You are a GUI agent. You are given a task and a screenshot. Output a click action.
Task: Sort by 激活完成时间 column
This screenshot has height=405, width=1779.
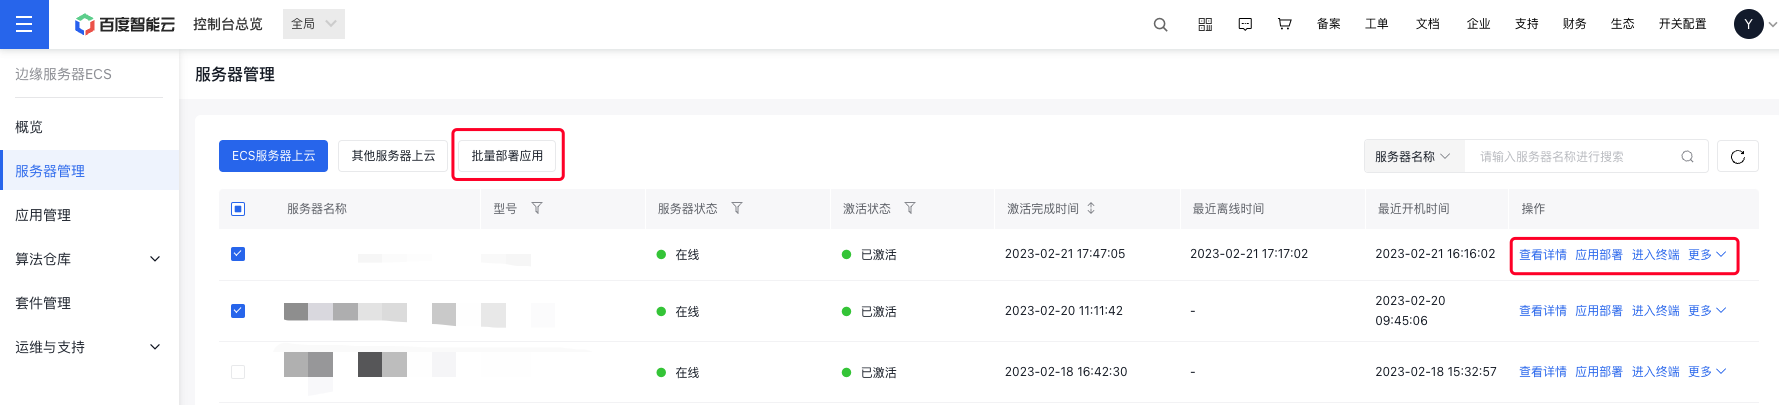pyautogui.click(x=1091, y=208)
